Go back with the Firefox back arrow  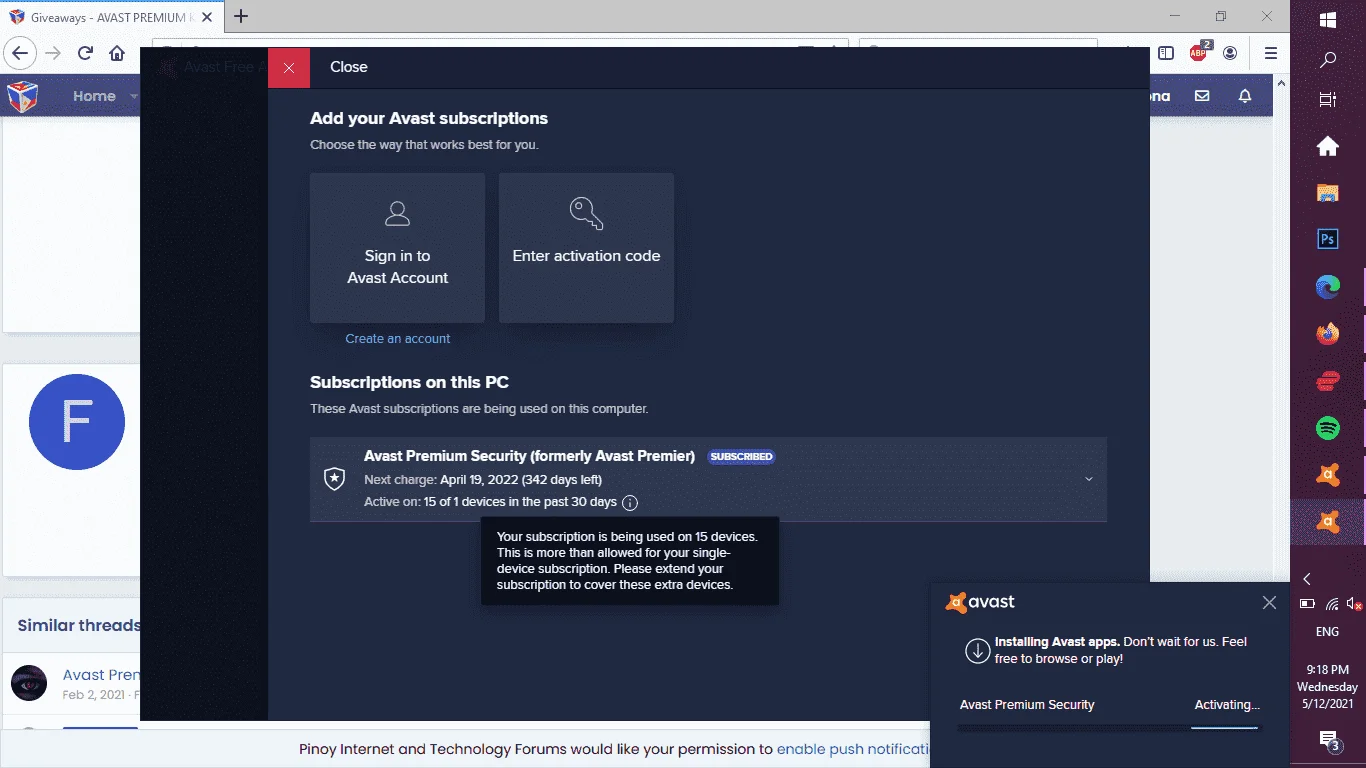[x=21, y=53]
